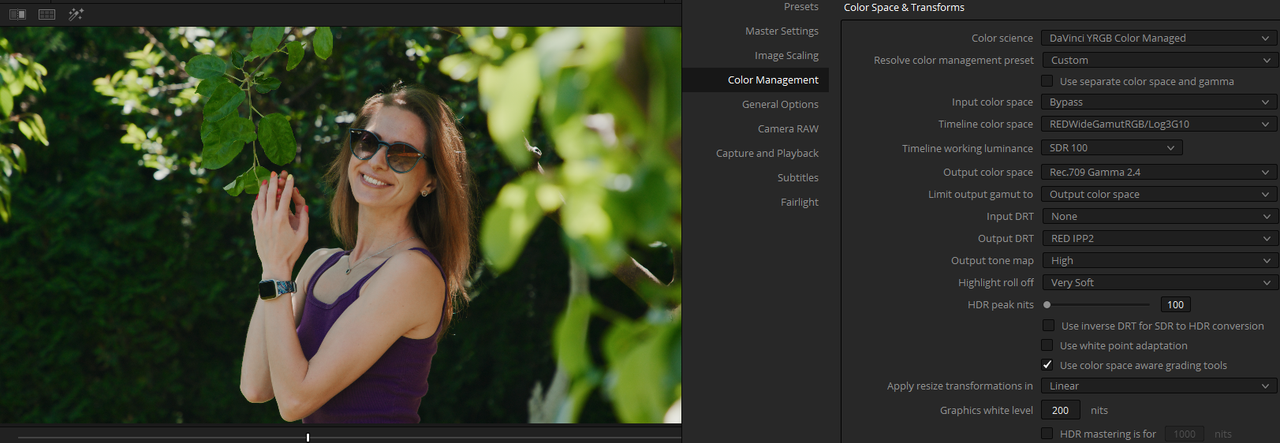
Task: Toggle HDR mastering is for checkbox
Action: pos(1047,434)
